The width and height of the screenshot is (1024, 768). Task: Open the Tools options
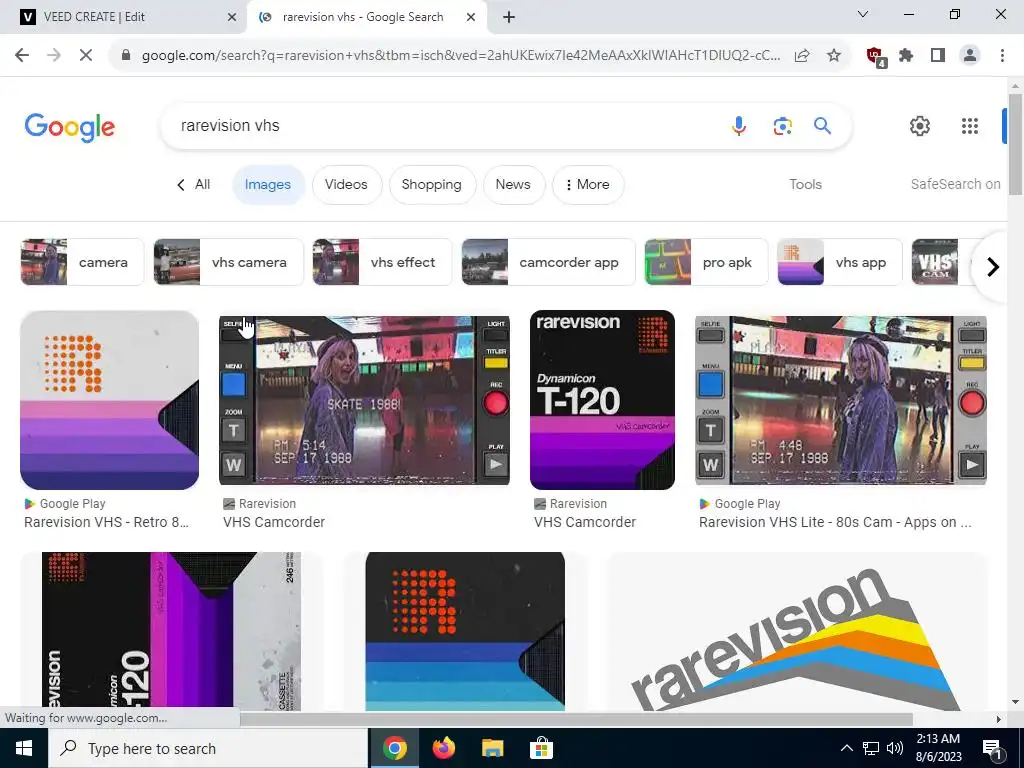pyautogui.click(x=805, y=184)
